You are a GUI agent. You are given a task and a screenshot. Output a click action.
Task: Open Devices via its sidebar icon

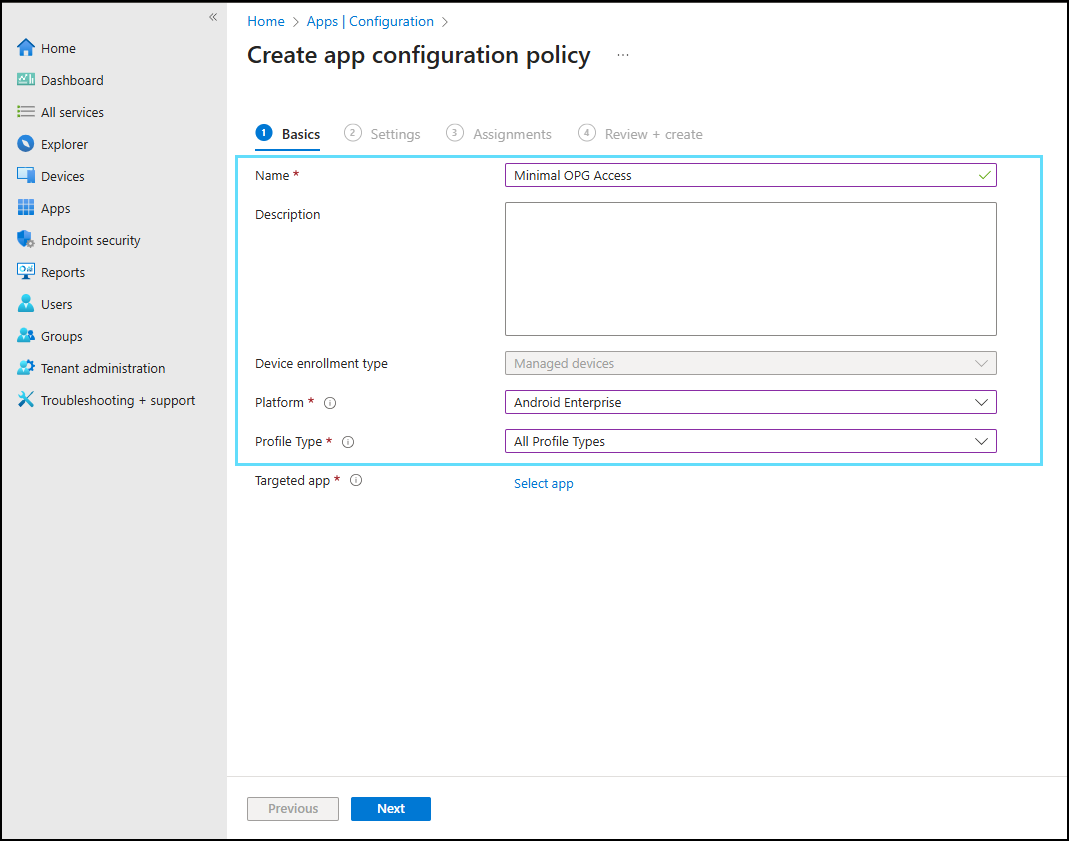click(26, 176)
